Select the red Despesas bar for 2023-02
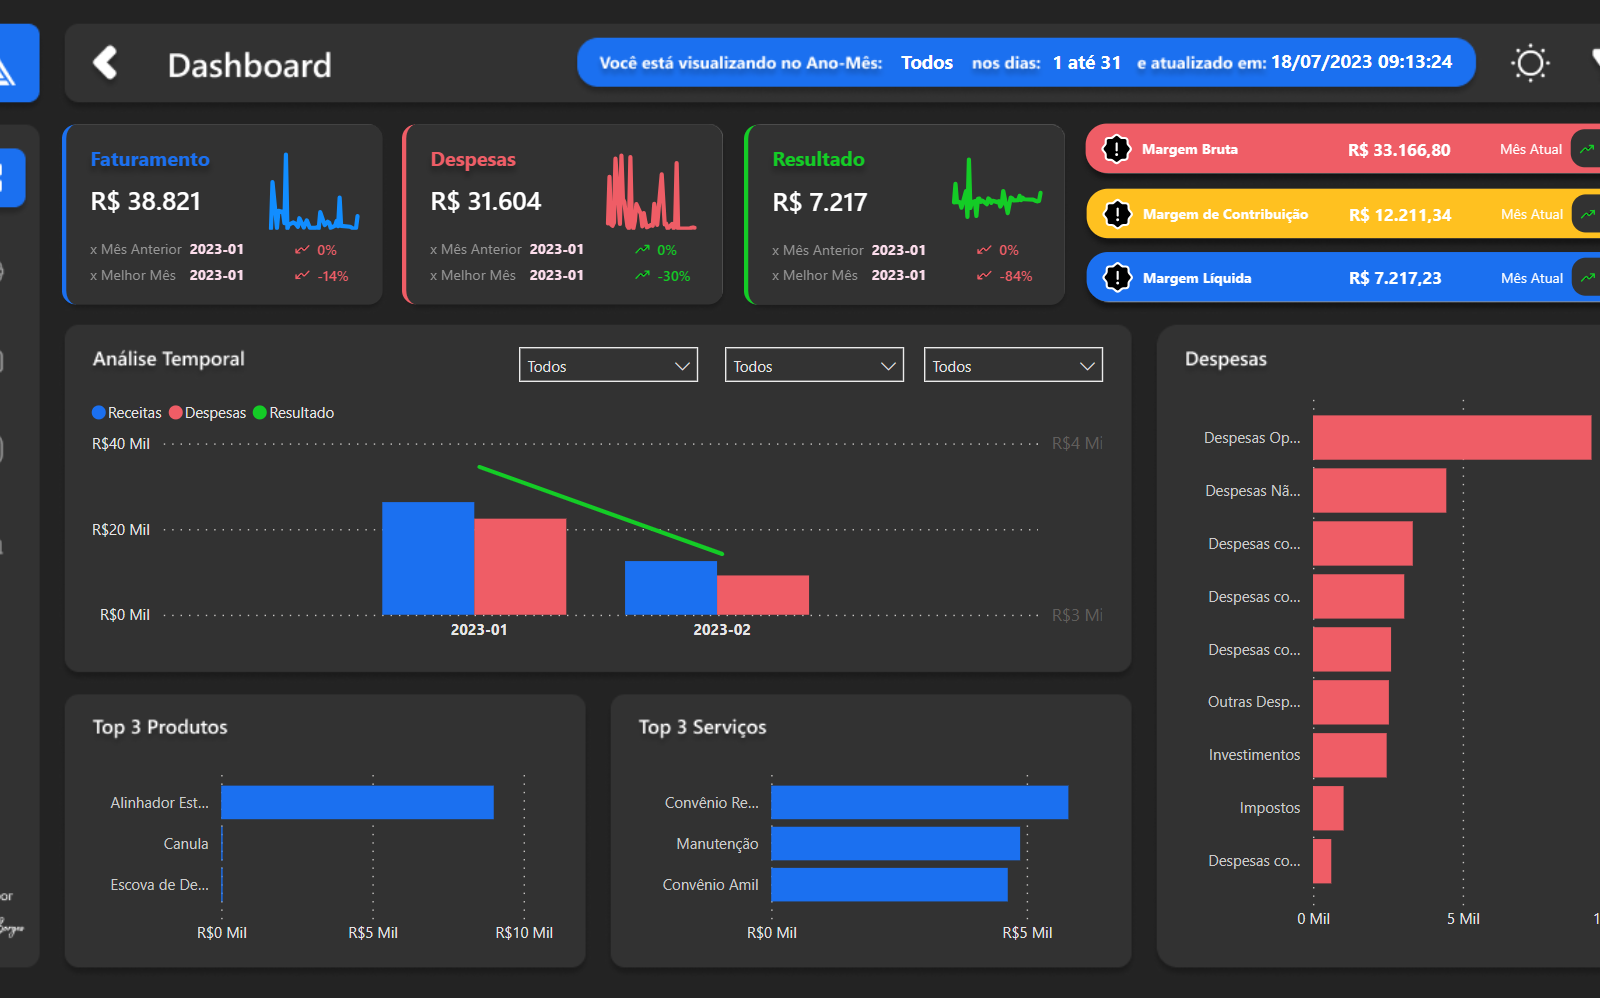Screen dimensions: 1600x998 [x=763, y=595]
